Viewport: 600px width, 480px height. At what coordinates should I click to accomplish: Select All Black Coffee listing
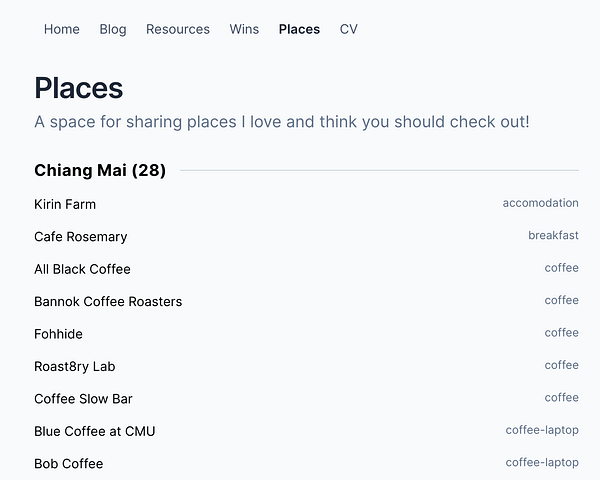click(x=82, y=269)
